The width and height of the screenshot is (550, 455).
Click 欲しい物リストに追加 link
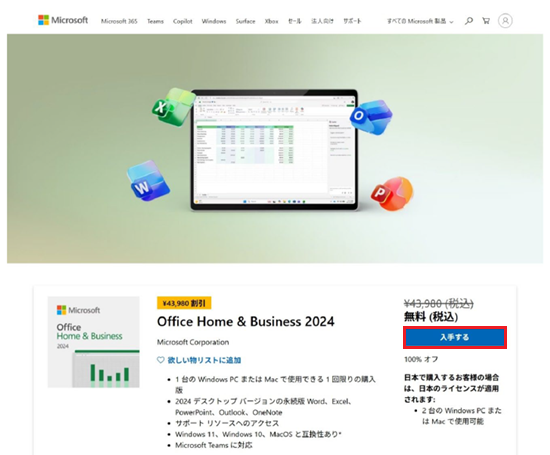click(x=204, y=360)
